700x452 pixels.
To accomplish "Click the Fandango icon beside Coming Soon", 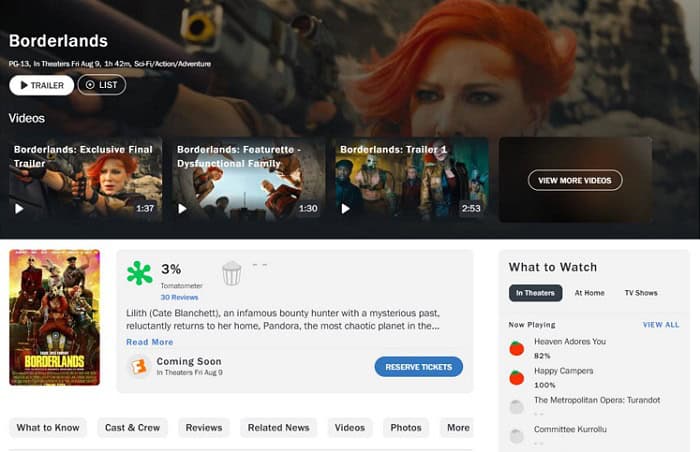I will [x=138, y=367].
